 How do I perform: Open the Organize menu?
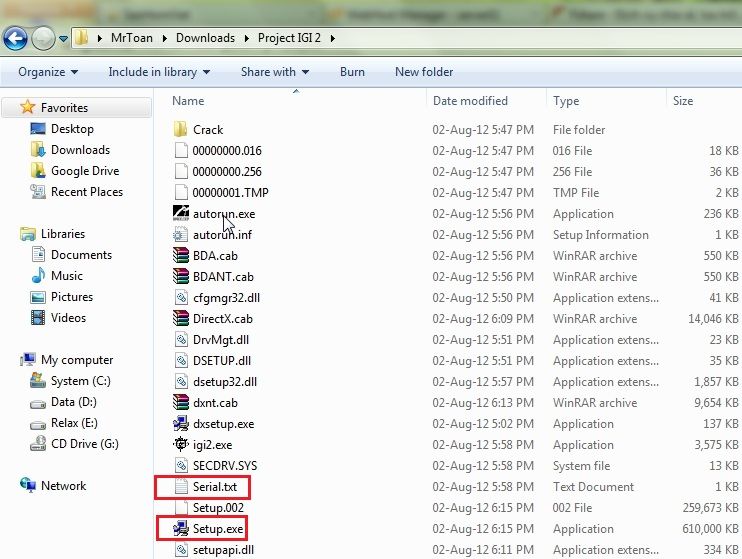[48, 72]
